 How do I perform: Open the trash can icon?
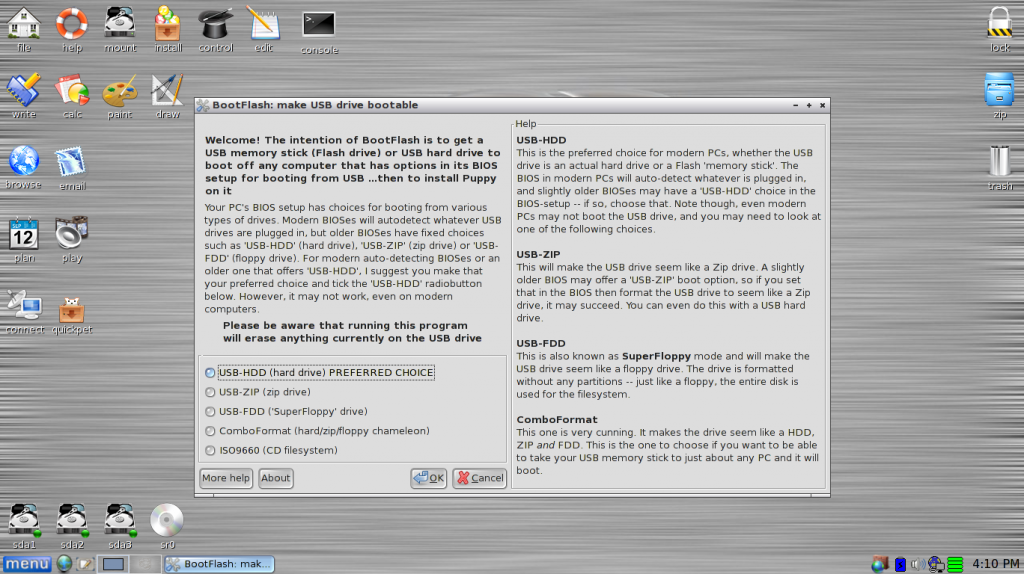pos(999,161)
